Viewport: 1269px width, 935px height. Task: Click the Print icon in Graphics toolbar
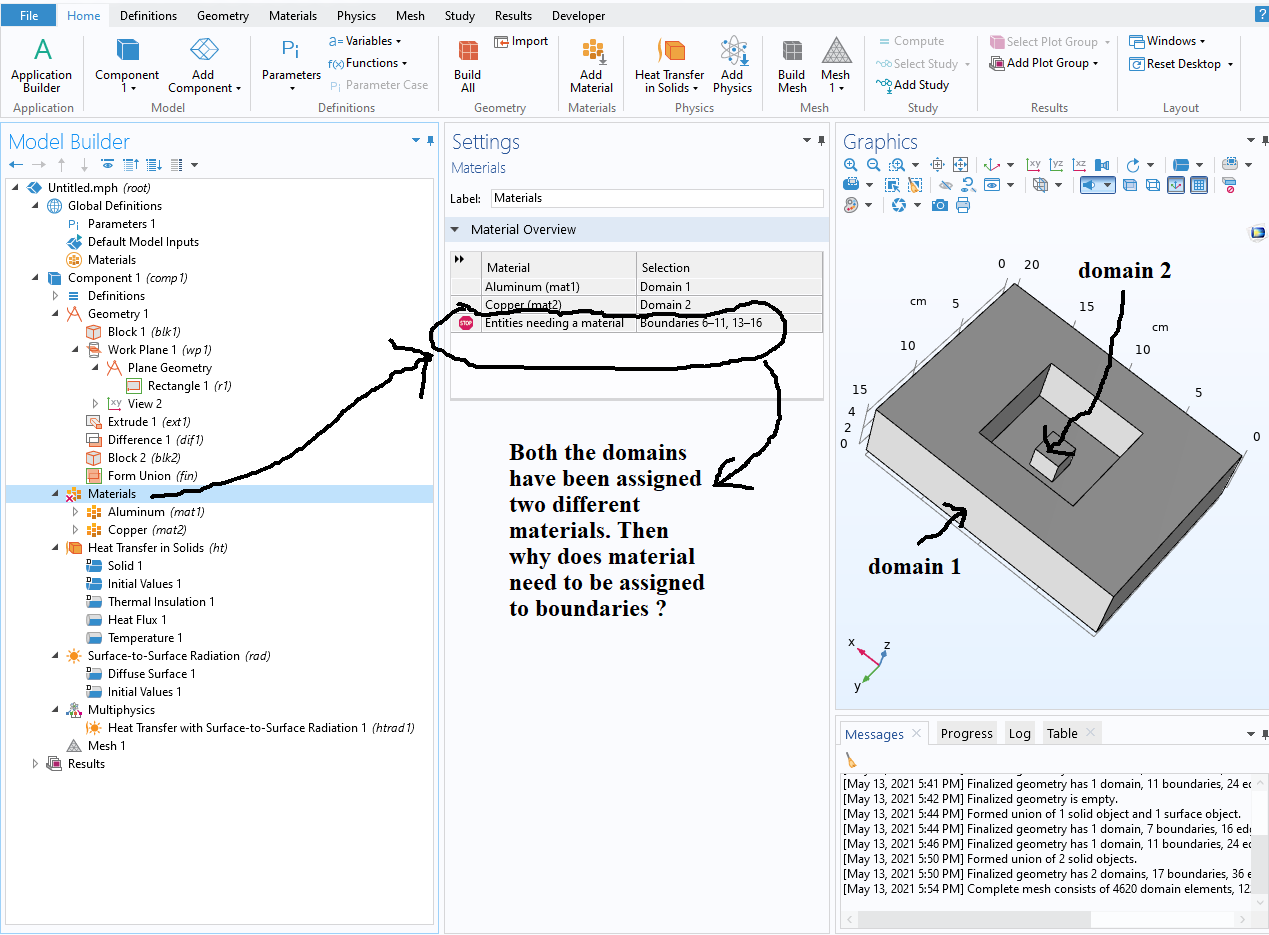(962, 205)
